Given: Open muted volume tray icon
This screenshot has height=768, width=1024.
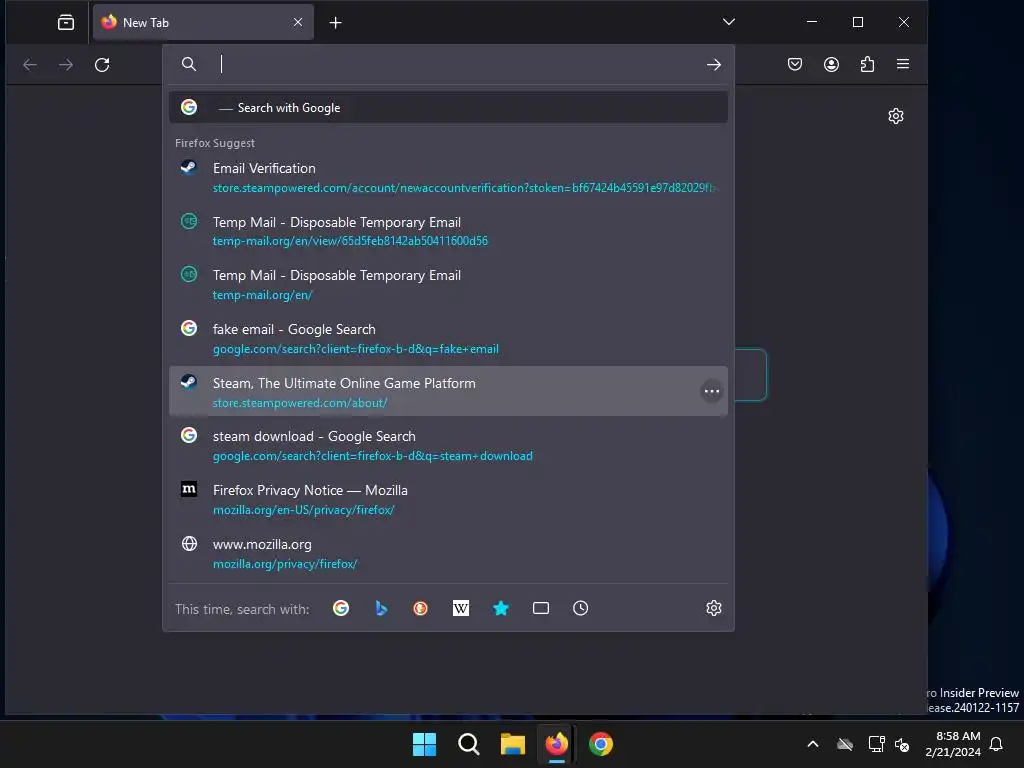Looking at the screenshot, I should (x=902, y=744).
